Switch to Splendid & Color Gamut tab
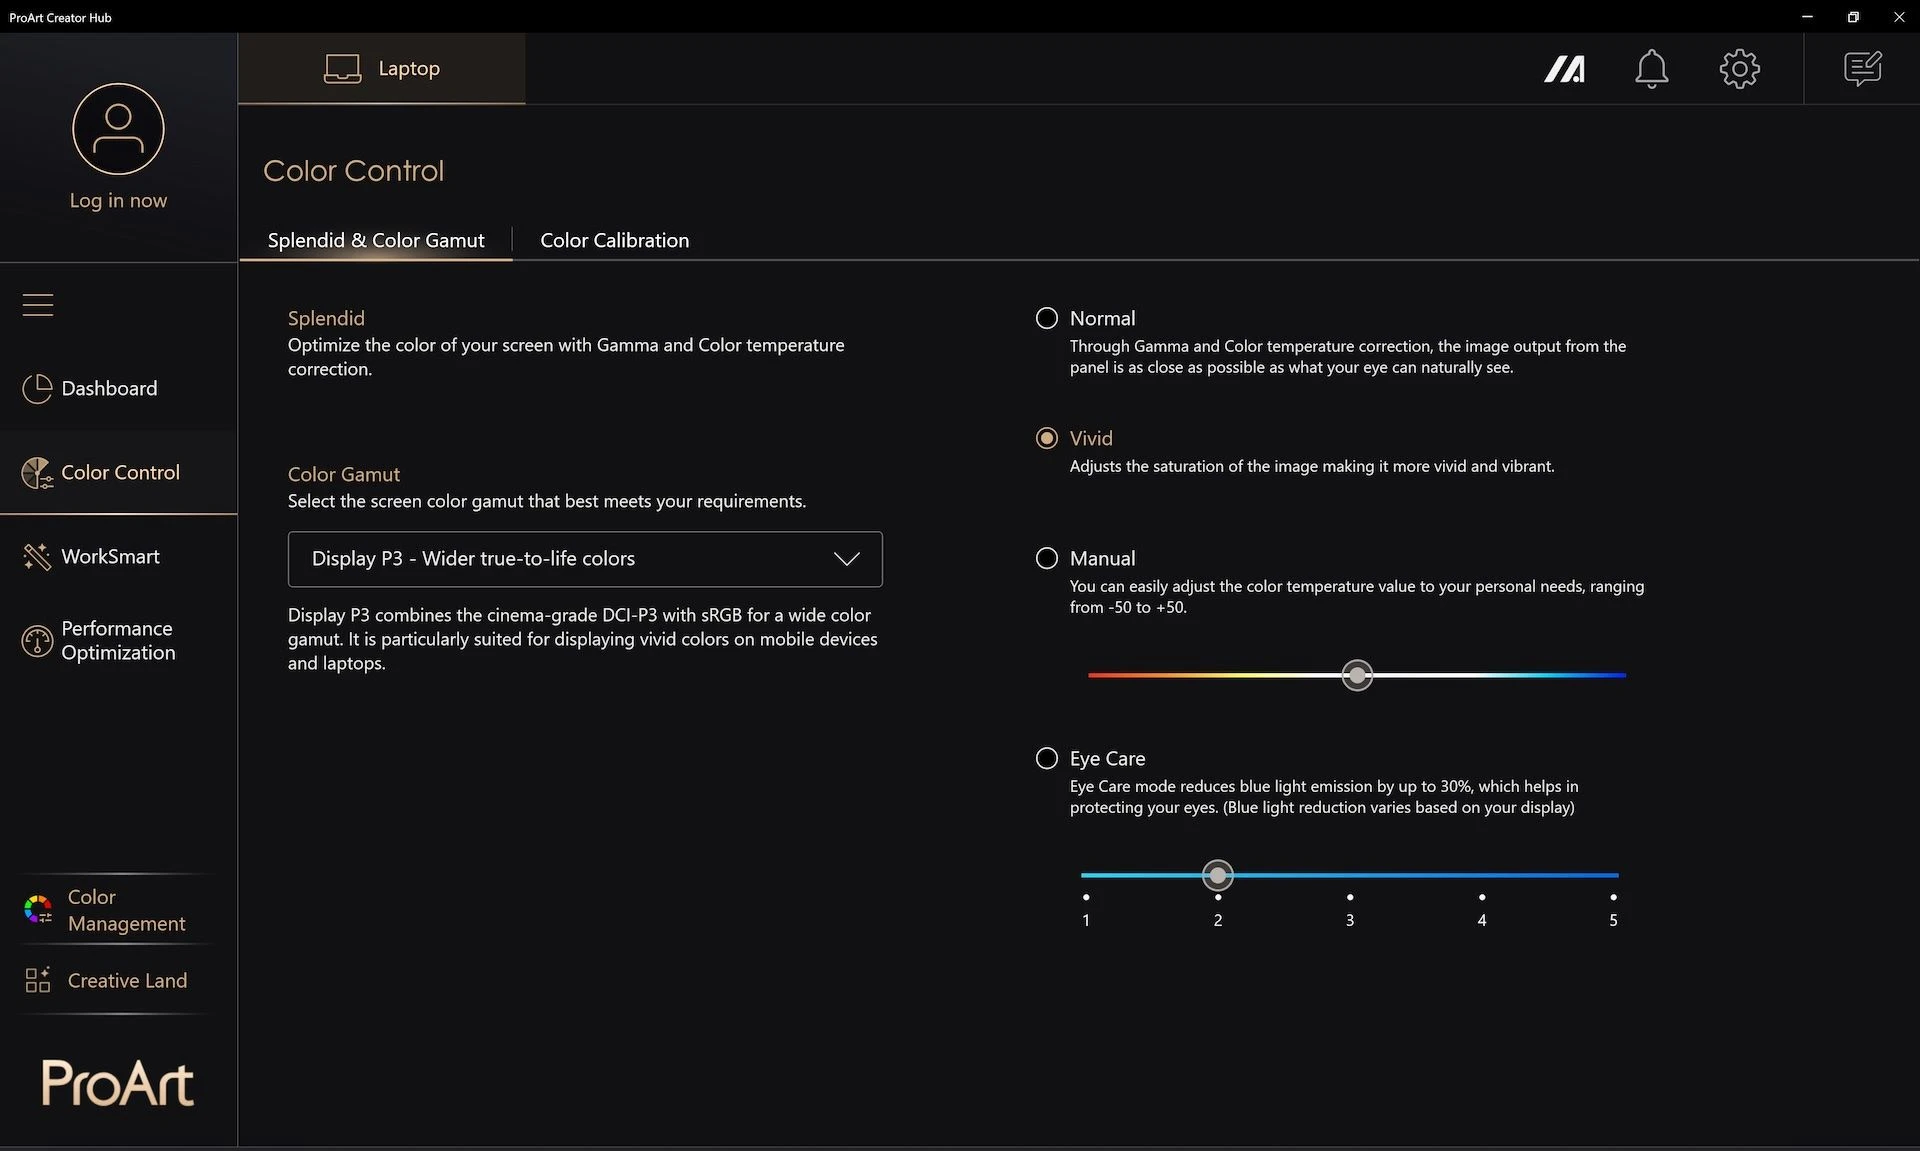This screenshot has width=1920, height=1151. (376, 240)
